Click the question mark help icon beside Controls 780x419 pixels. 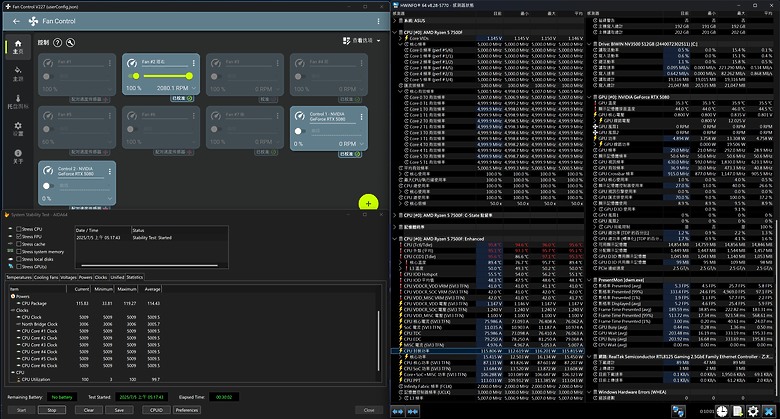pyautogui.click(x=58, y=43)
